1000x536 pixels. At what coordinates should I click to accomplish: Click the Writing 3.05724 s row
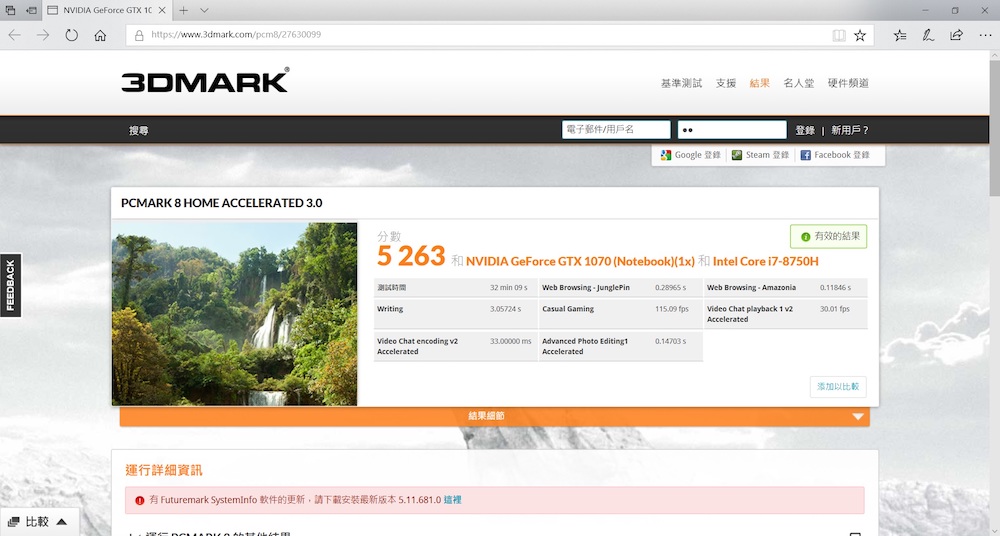pos(455,313)
